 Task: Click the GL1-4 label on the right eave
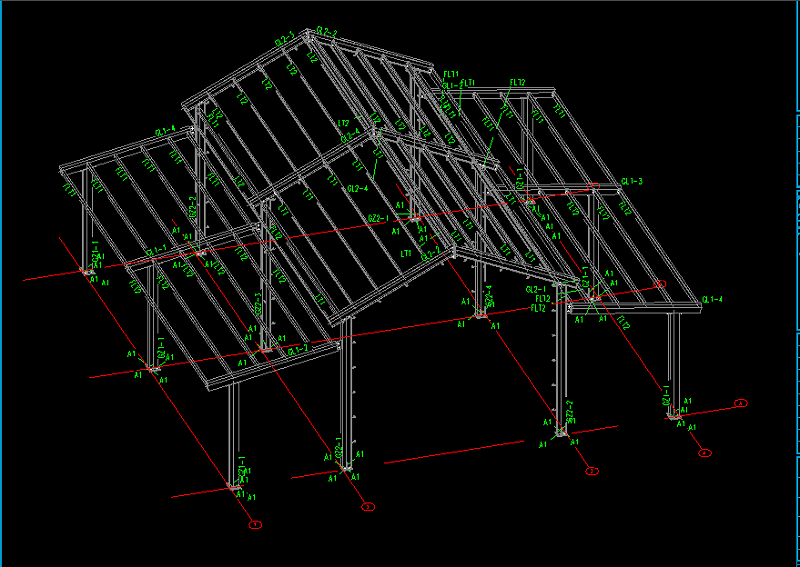point(713,299)
